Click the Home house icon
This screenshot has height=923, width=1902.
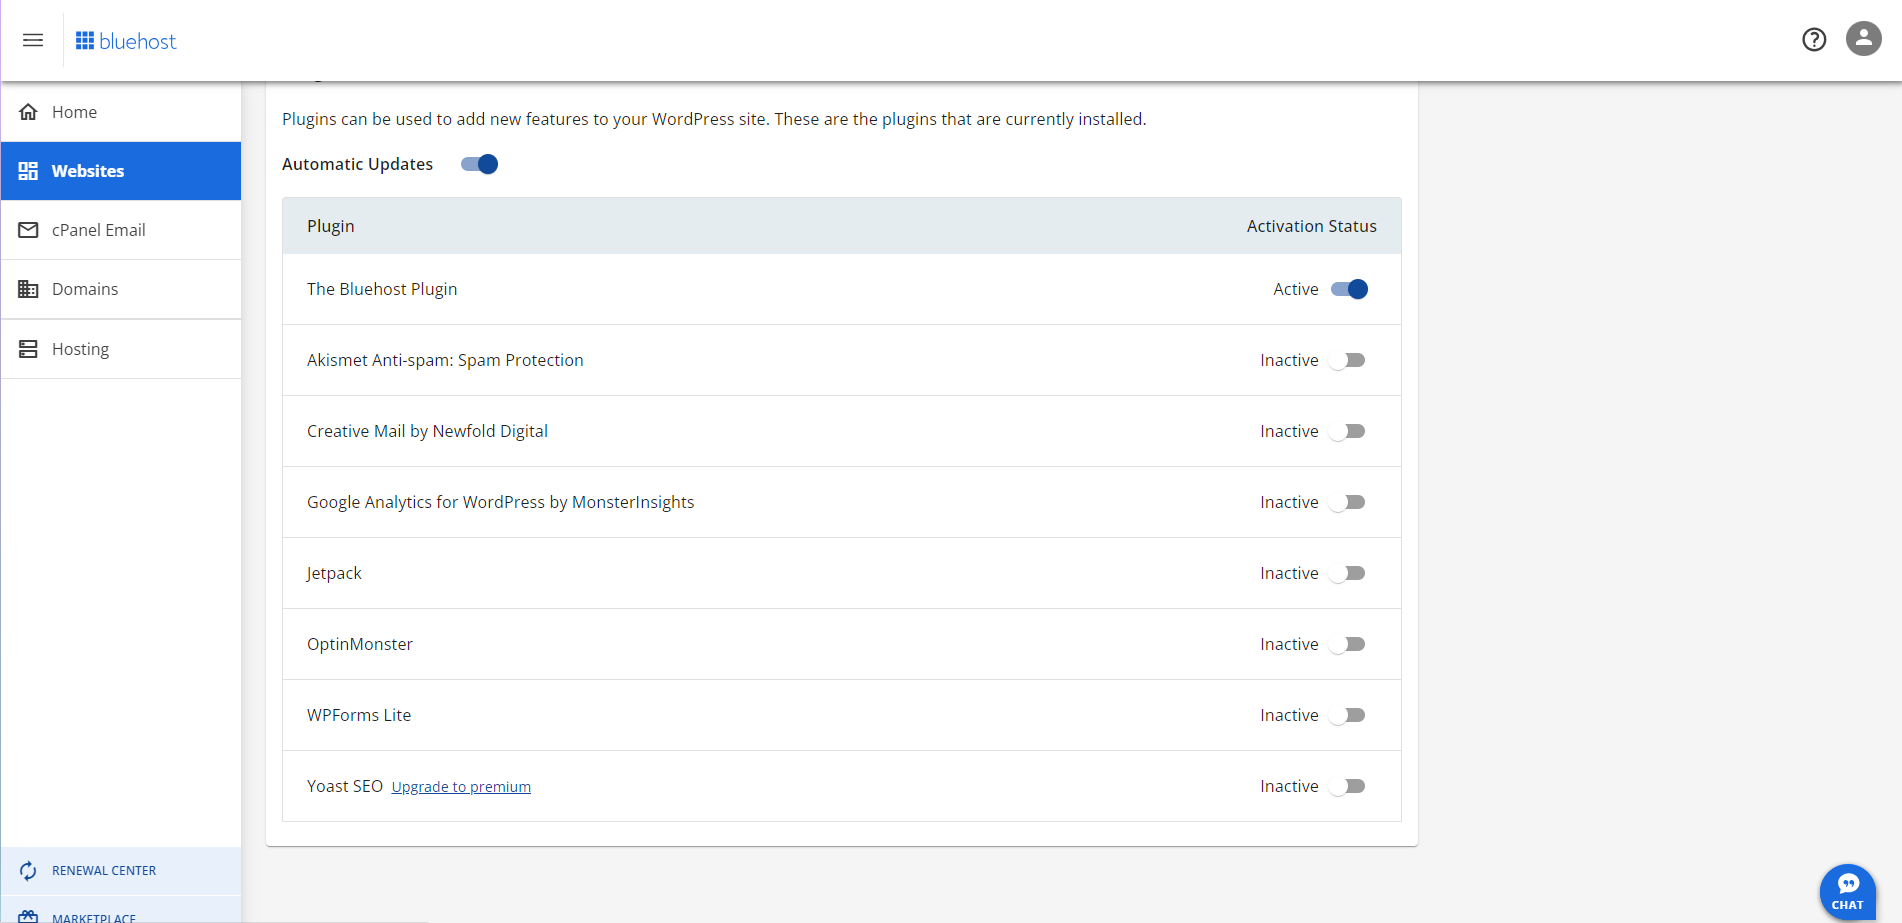click(28, 112)
